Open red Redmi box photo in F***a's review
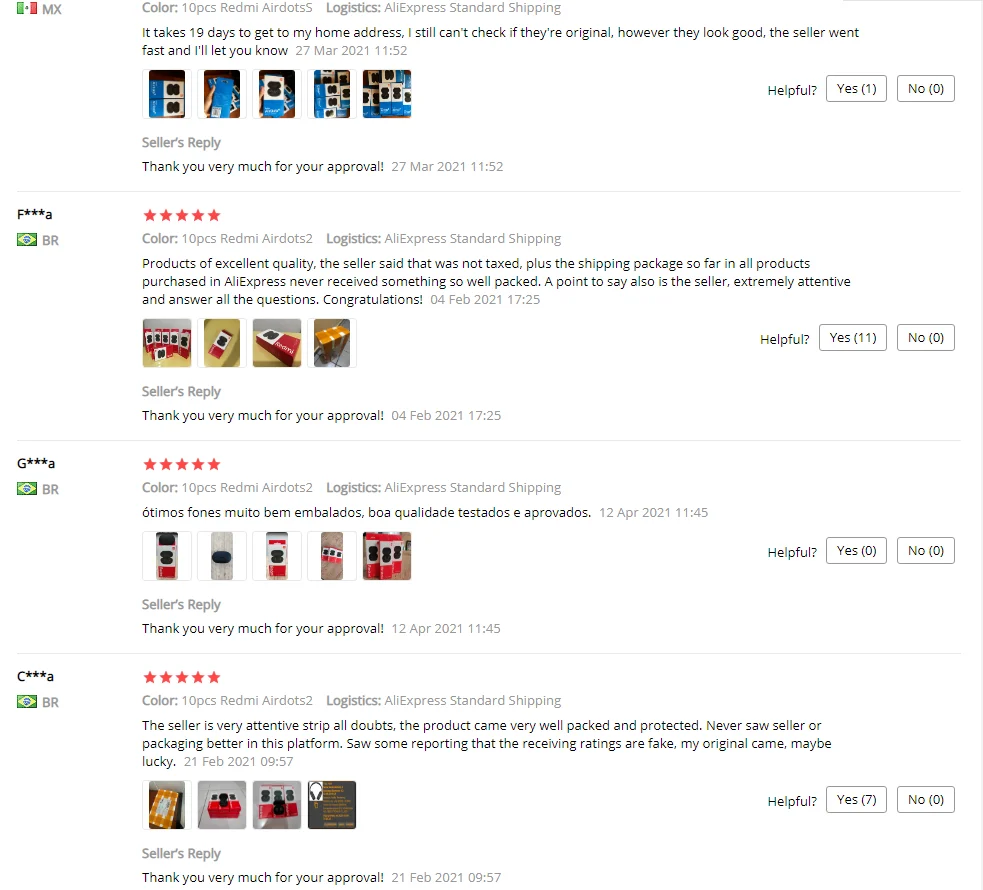Viewport: 983px width, 890px height. pyautogui.click(x=276, y=343)
